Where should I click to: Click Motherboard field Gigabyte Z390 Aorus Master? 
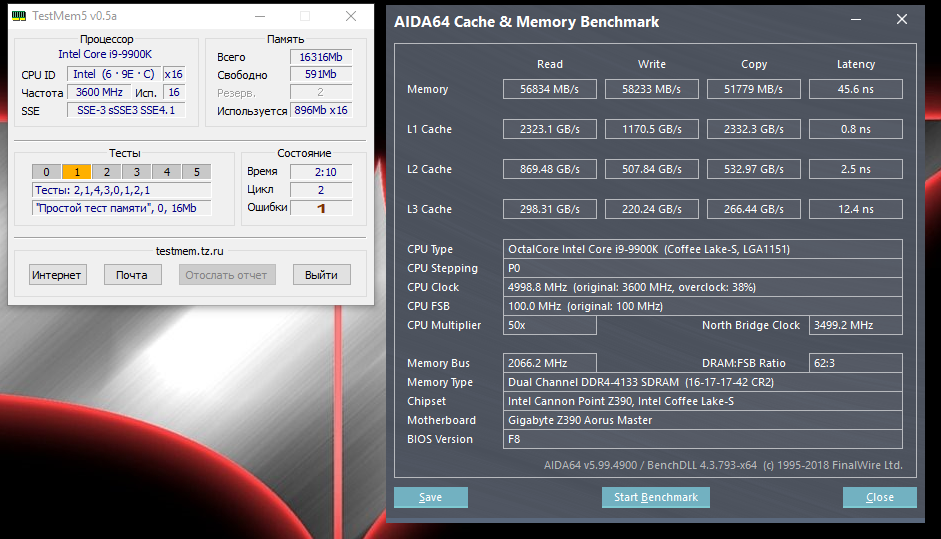[x=703, y=420]
